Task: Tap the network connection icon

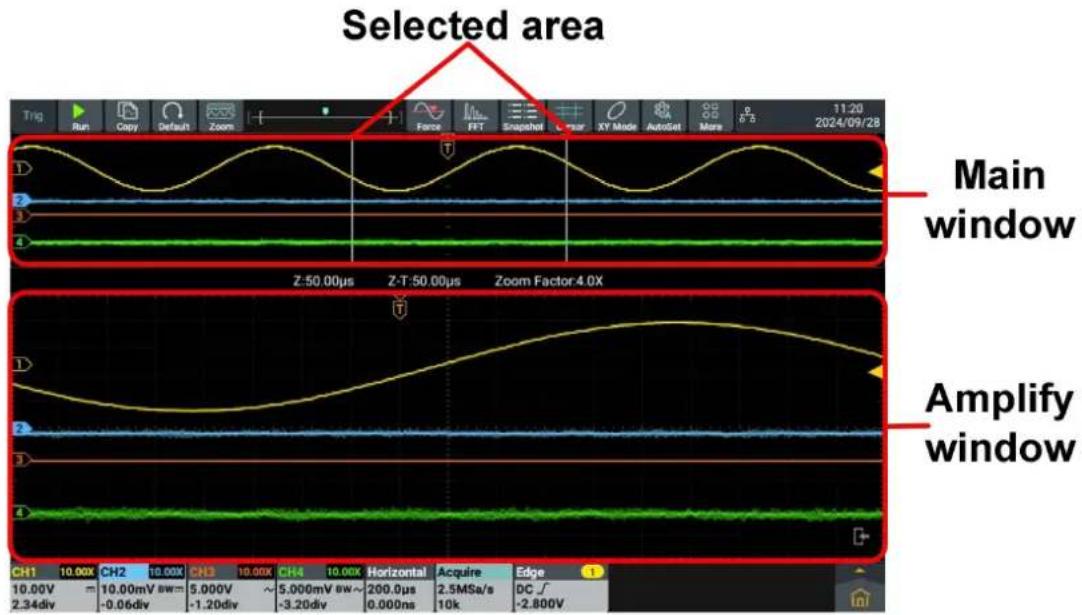Action: pos(747,115)
